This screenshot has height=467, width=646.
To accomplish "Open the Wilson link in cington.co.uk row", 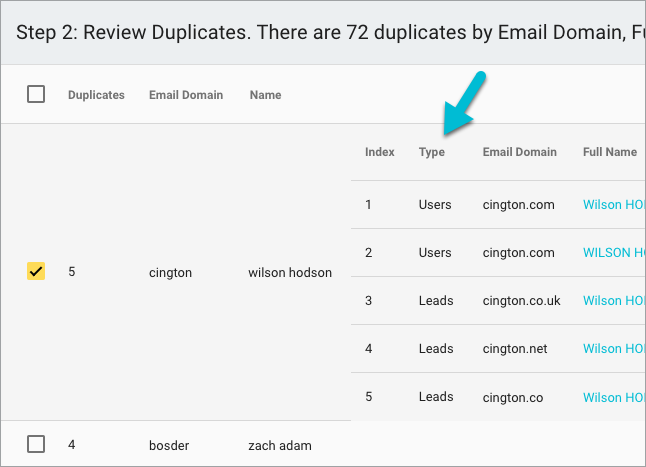I will click(x=614, y=301).
